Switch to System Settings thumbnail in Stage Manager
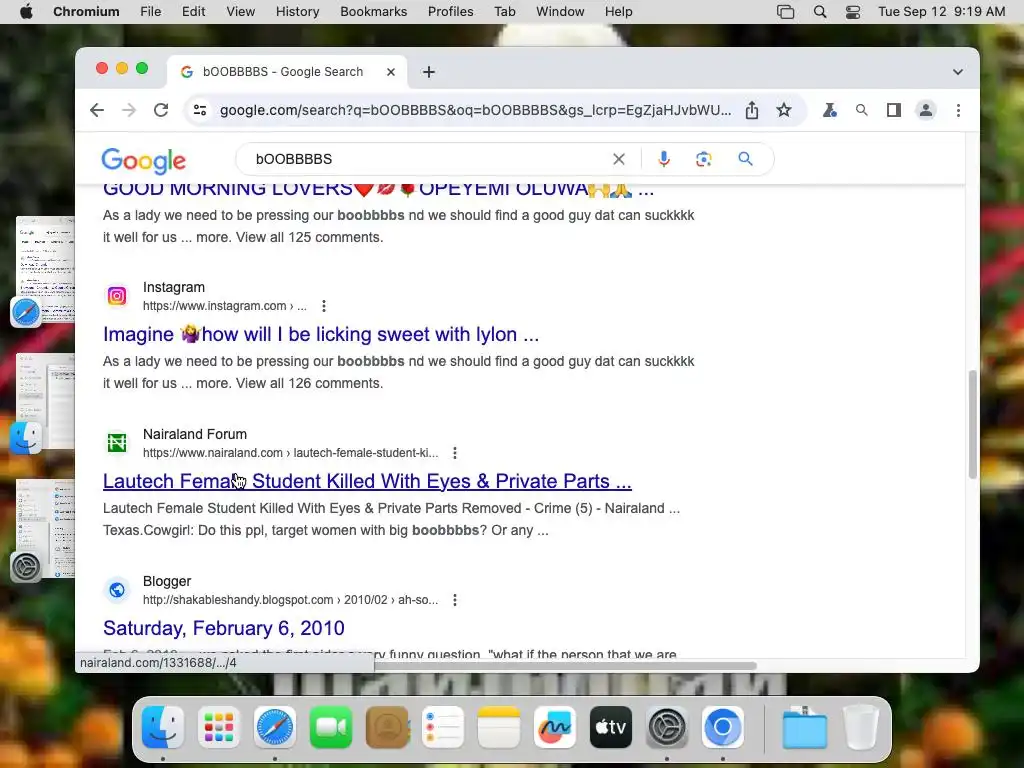The image size is (1024, 768). click(x=45, y=528)
